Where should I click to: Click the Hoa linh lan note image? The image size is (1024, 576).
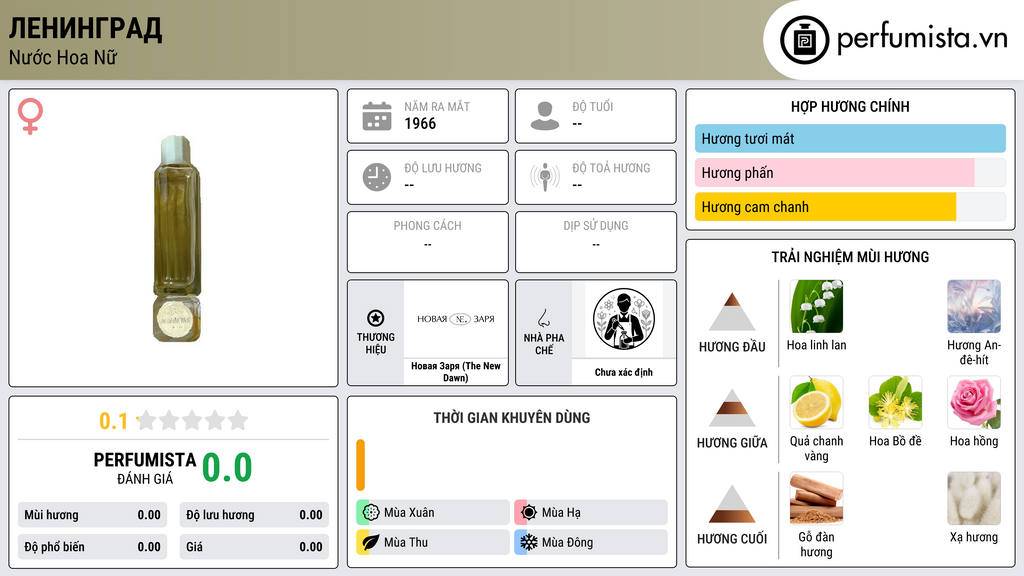click(x=816, y=306)
